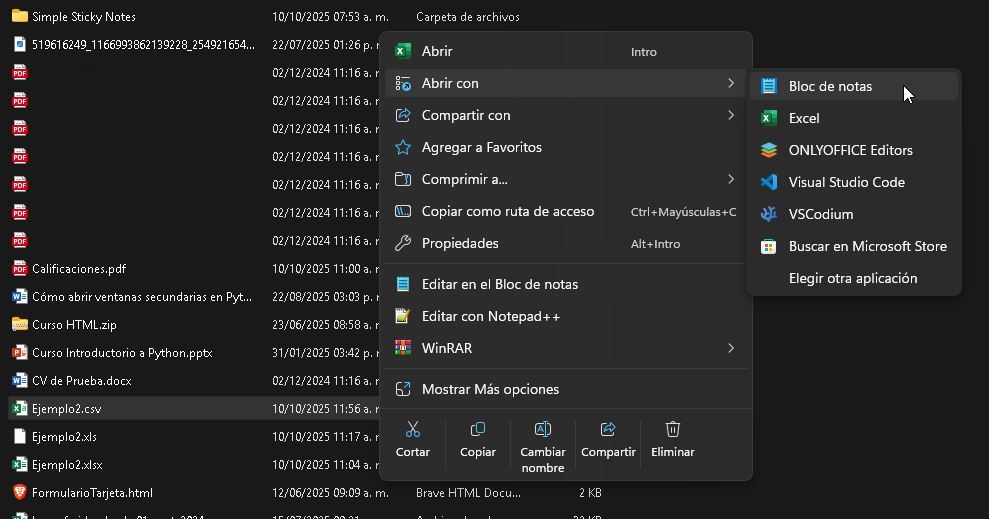Click the Brave icon of FormularioTarjeta.html

tap(20, 493)
